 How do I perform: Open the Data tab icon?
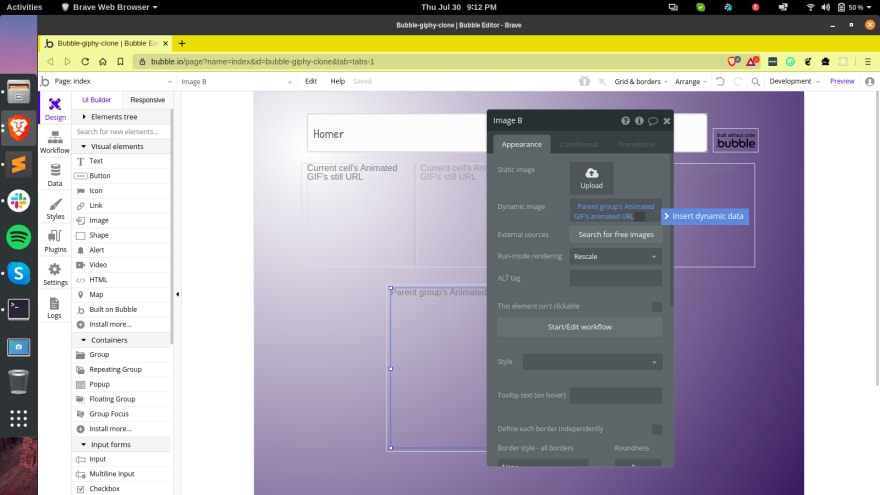[55, 175]
